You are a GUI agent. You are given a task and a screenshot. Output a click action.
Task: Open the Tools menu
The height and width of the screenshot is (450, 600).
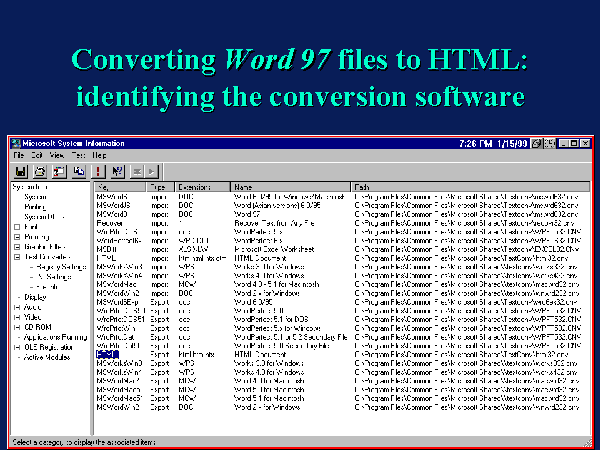78,155
